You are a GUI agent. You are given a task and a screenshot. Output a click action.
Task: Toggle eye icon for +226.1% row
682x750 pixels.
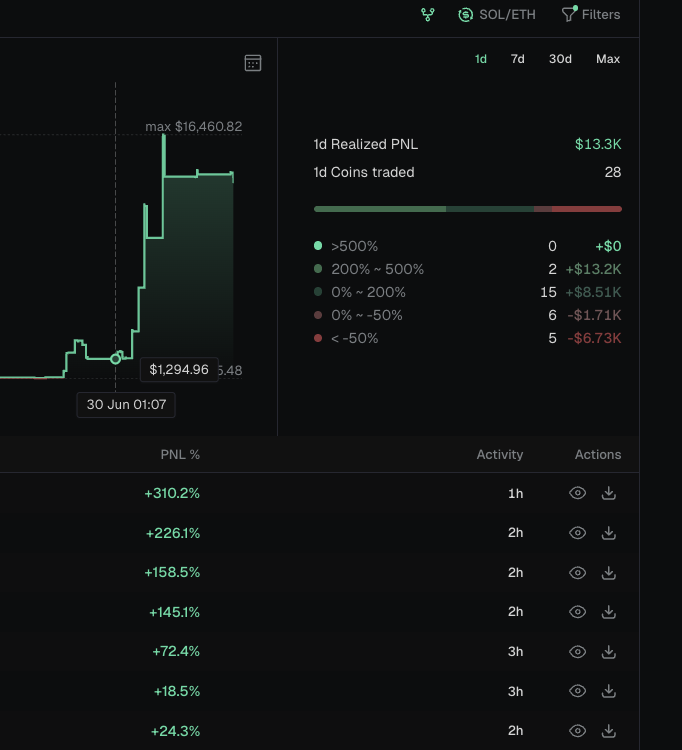[x=577, y=532]
